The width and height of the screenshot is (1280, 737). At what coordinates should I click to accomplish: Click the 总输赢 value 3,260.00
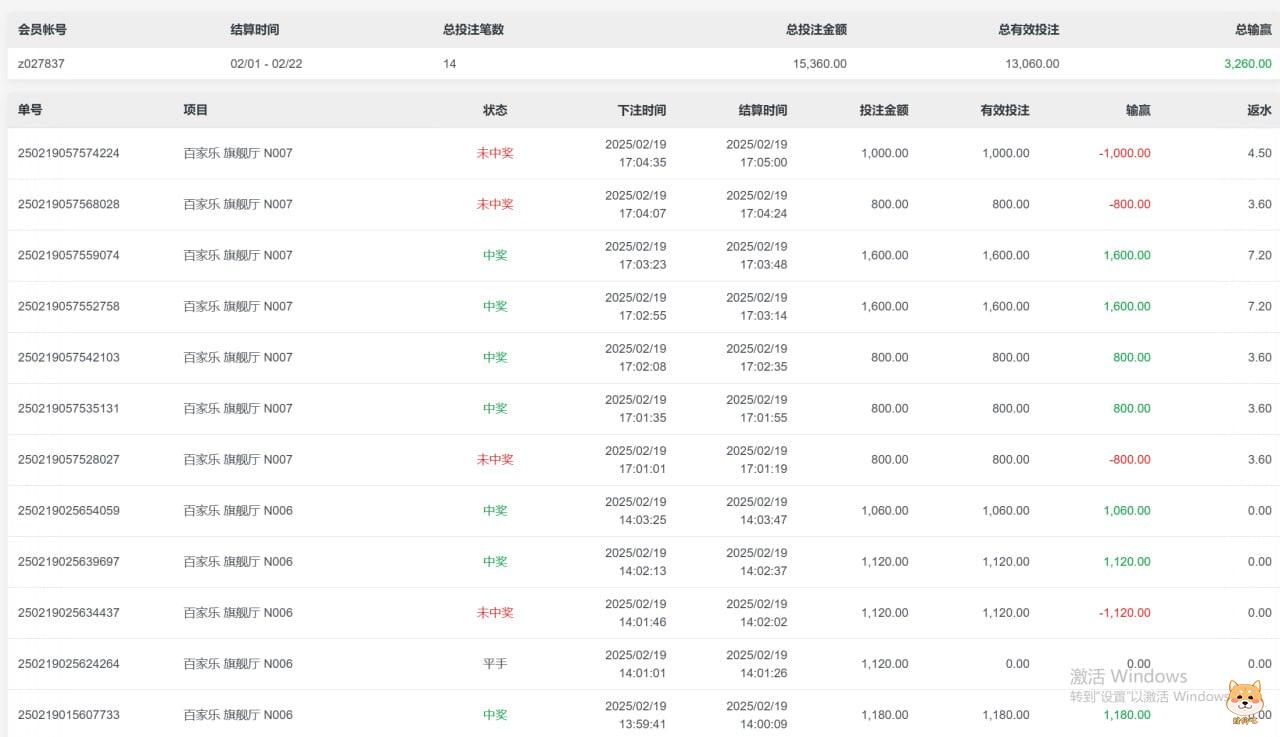[x=1247, y=63]
